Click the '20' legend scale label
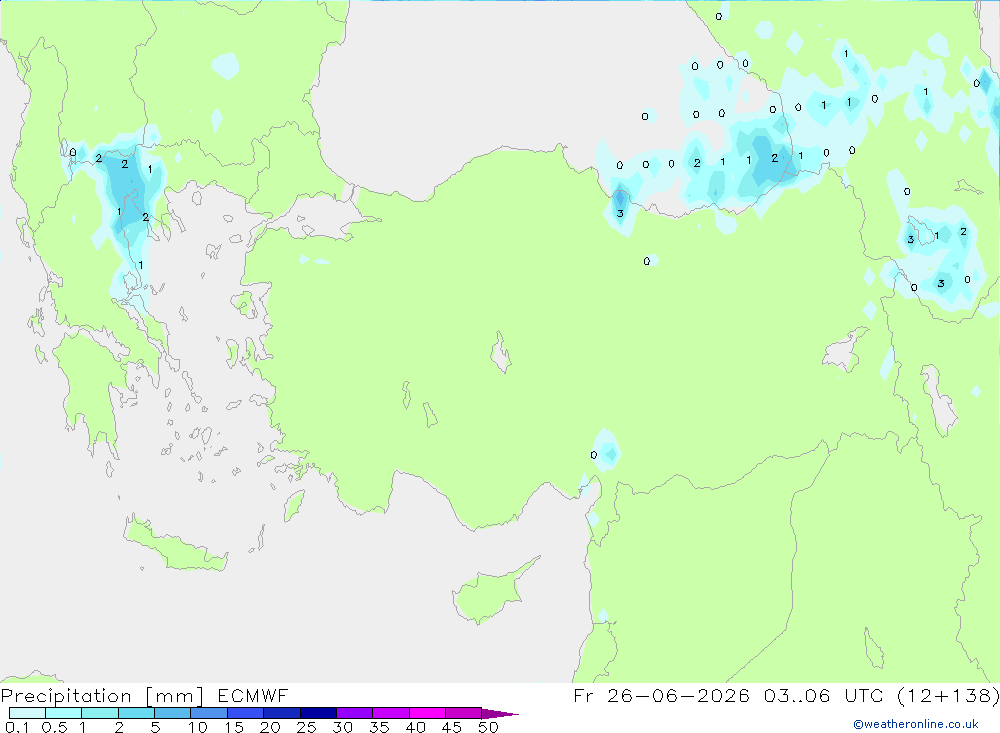Viewport: 1000px width, 733px height. pos(270,727)
